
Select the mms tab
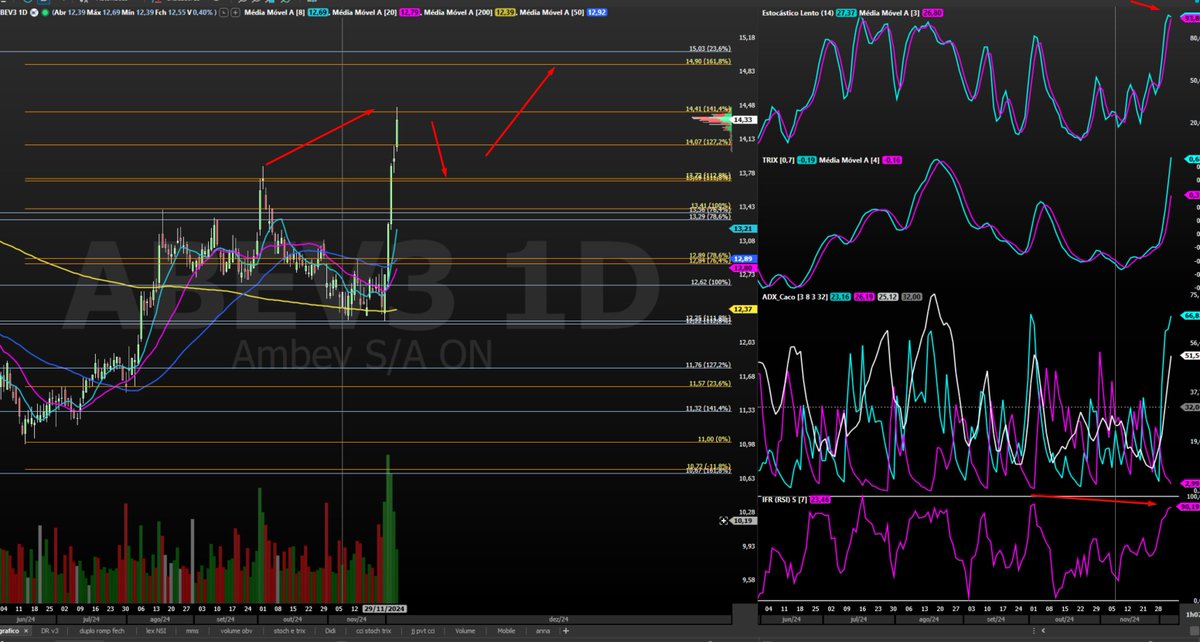click(192, 631)
